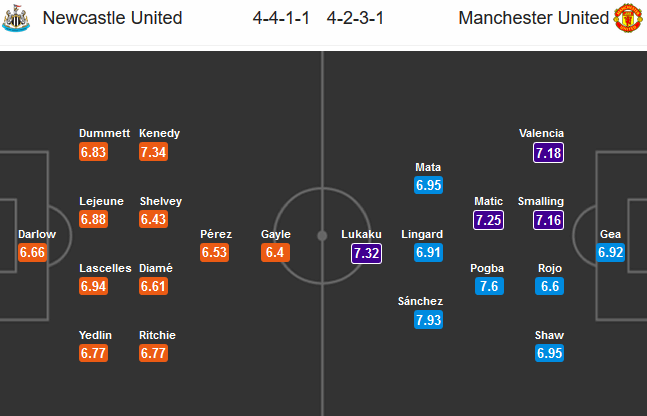
Task: Select Matic's 7.25 rating badge
Action: tap(488, 220)
